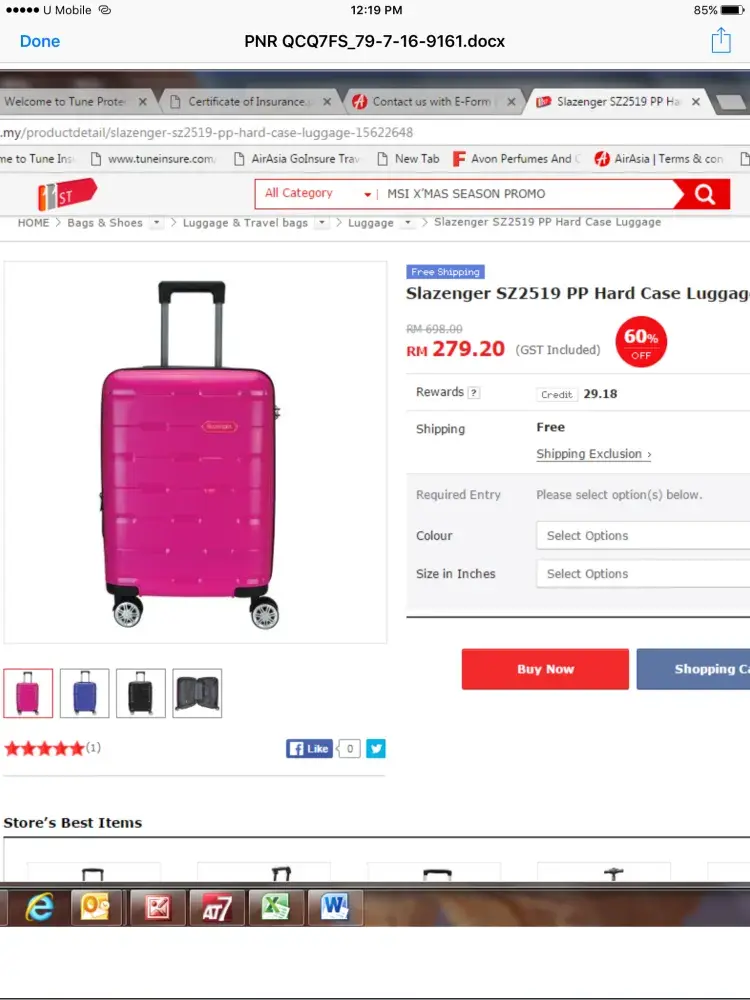Click the Rewards help question mark

pyautogui.click(x=474, y=393)
